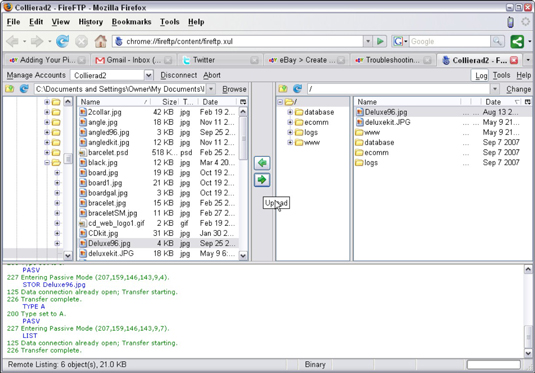This screenshot has height=373, width=535.
Task: Open the File menu
Action: click(13, 22)
